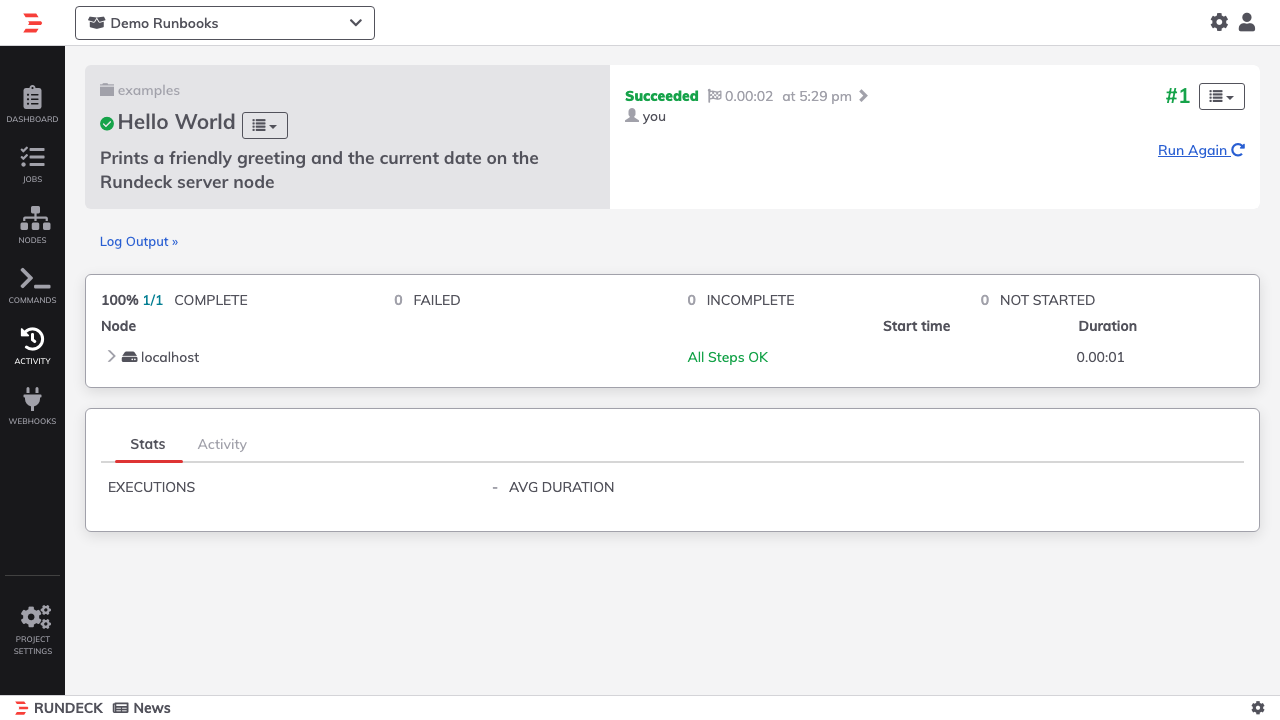This screenshot has height=720, width=1280.
Task: Click Run Again link
Action: [x=1201, y=150]
